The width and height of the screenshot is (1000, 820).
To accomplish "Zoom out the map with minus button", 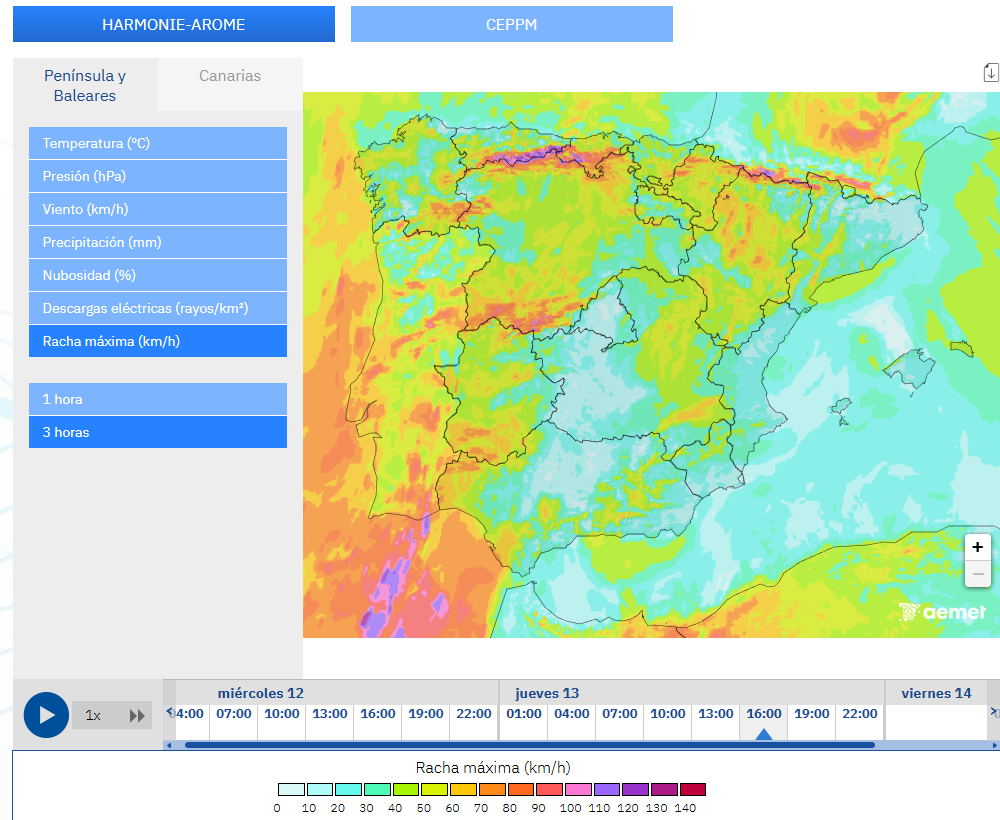I will pyautogui.click(x=977, y=574).
